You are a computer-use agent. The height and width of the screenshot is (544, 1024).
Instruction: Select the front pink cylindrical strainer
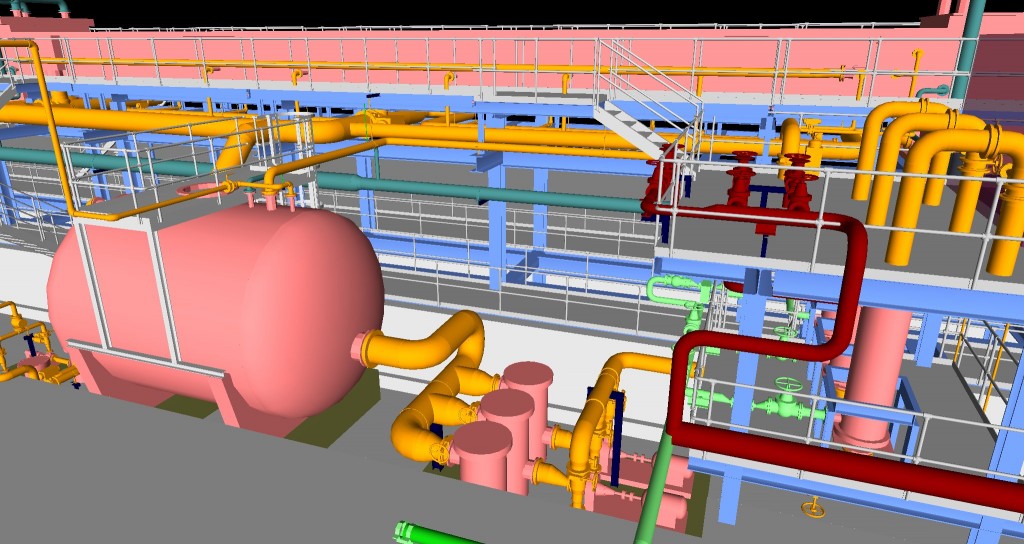click(x=483, y=455)
